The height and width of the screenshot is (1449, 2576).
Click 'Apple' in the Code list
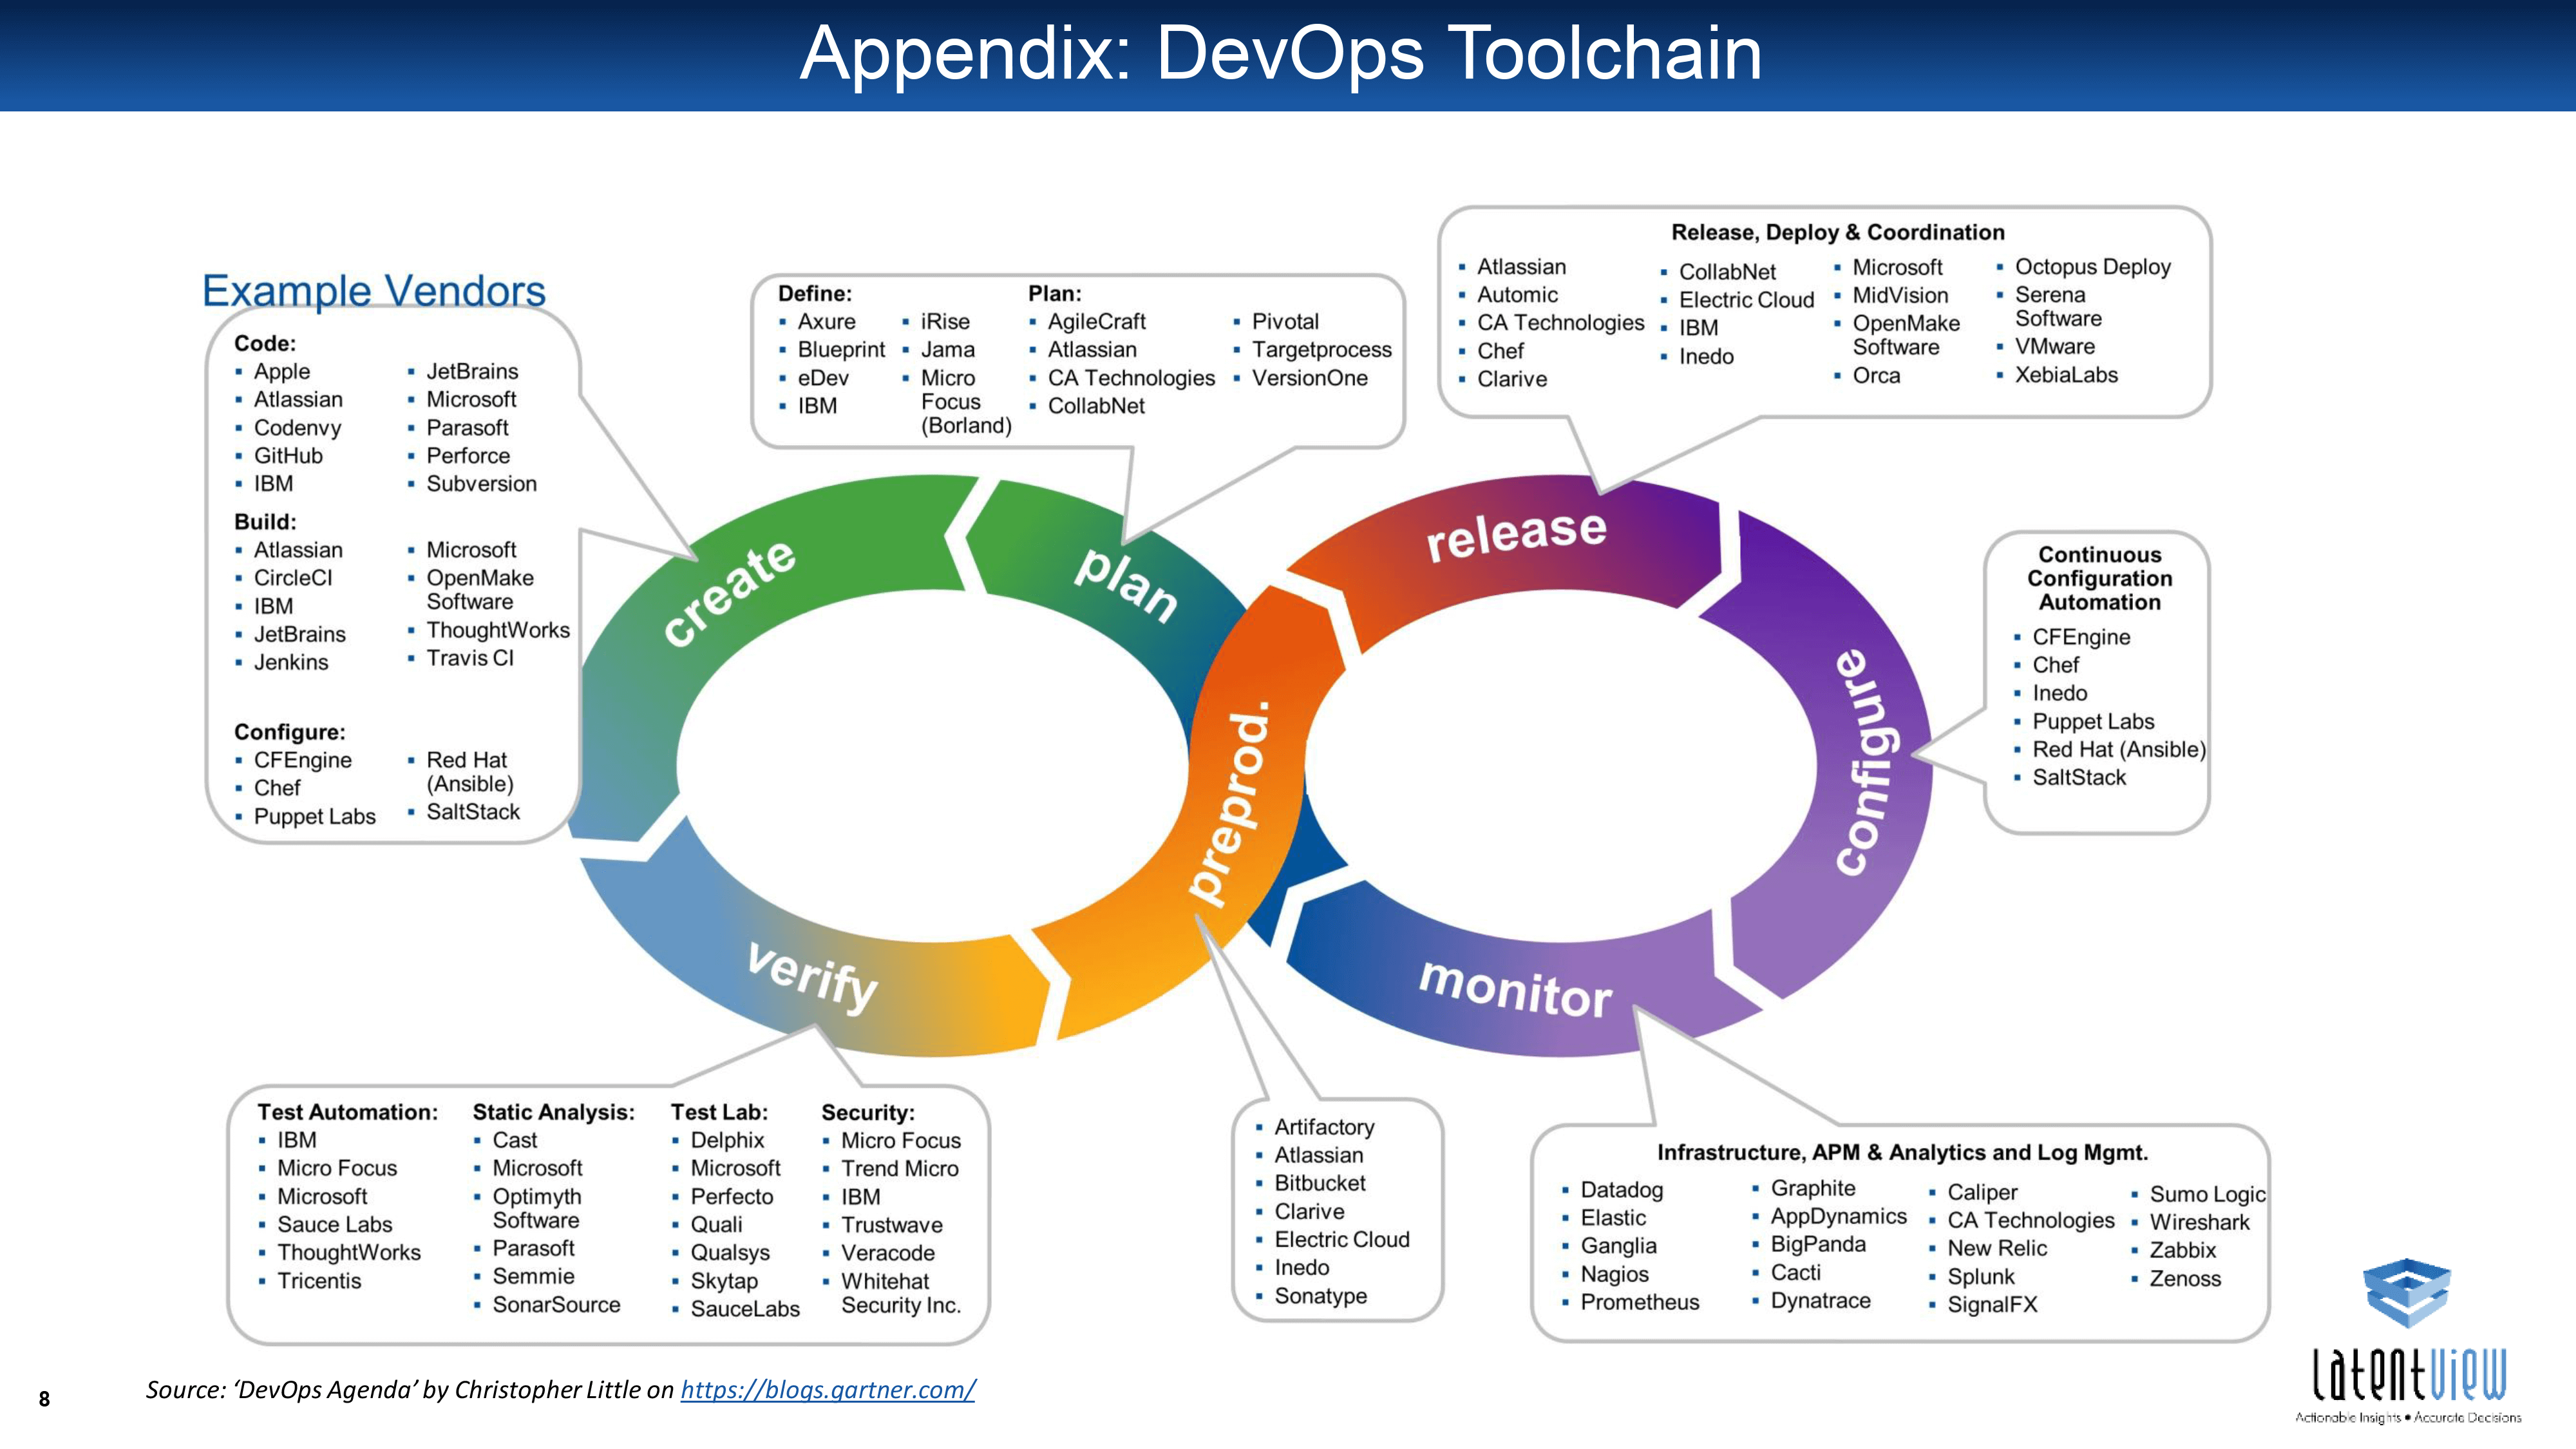282,371
